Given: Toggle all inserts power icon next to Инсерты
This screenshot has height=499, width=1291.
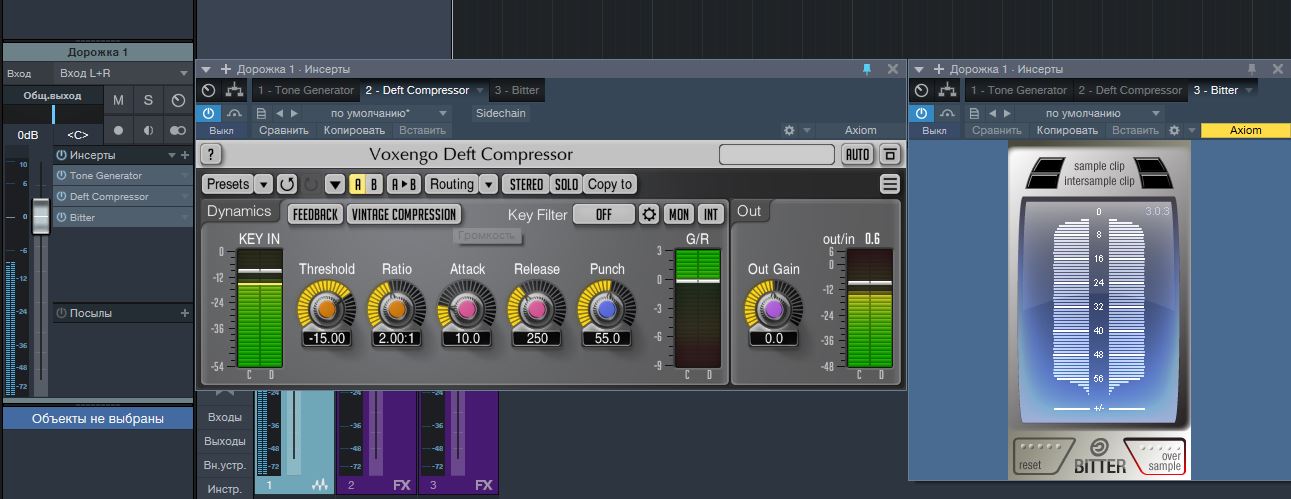Looking at the screenshot, I should pos(61,155).
